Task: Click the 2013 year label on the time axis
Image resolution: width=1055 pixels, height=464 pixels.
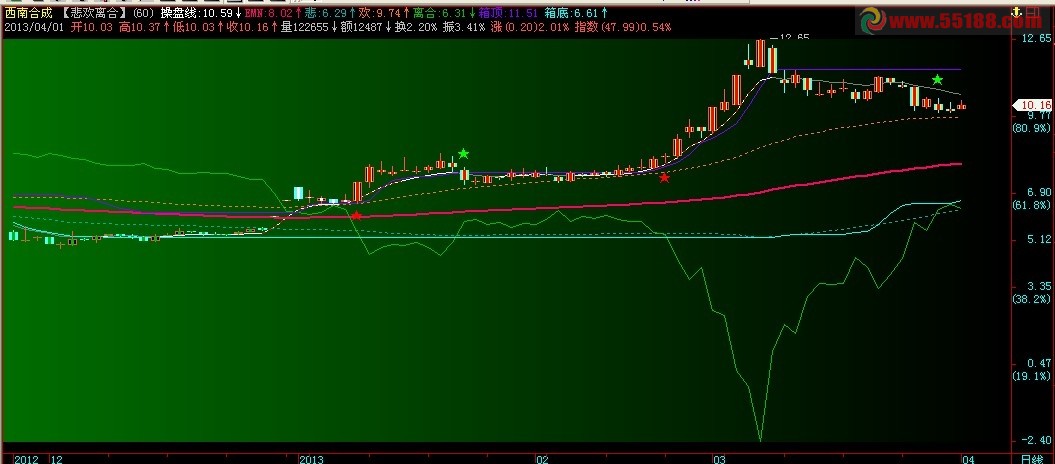Action: [312, 459]
